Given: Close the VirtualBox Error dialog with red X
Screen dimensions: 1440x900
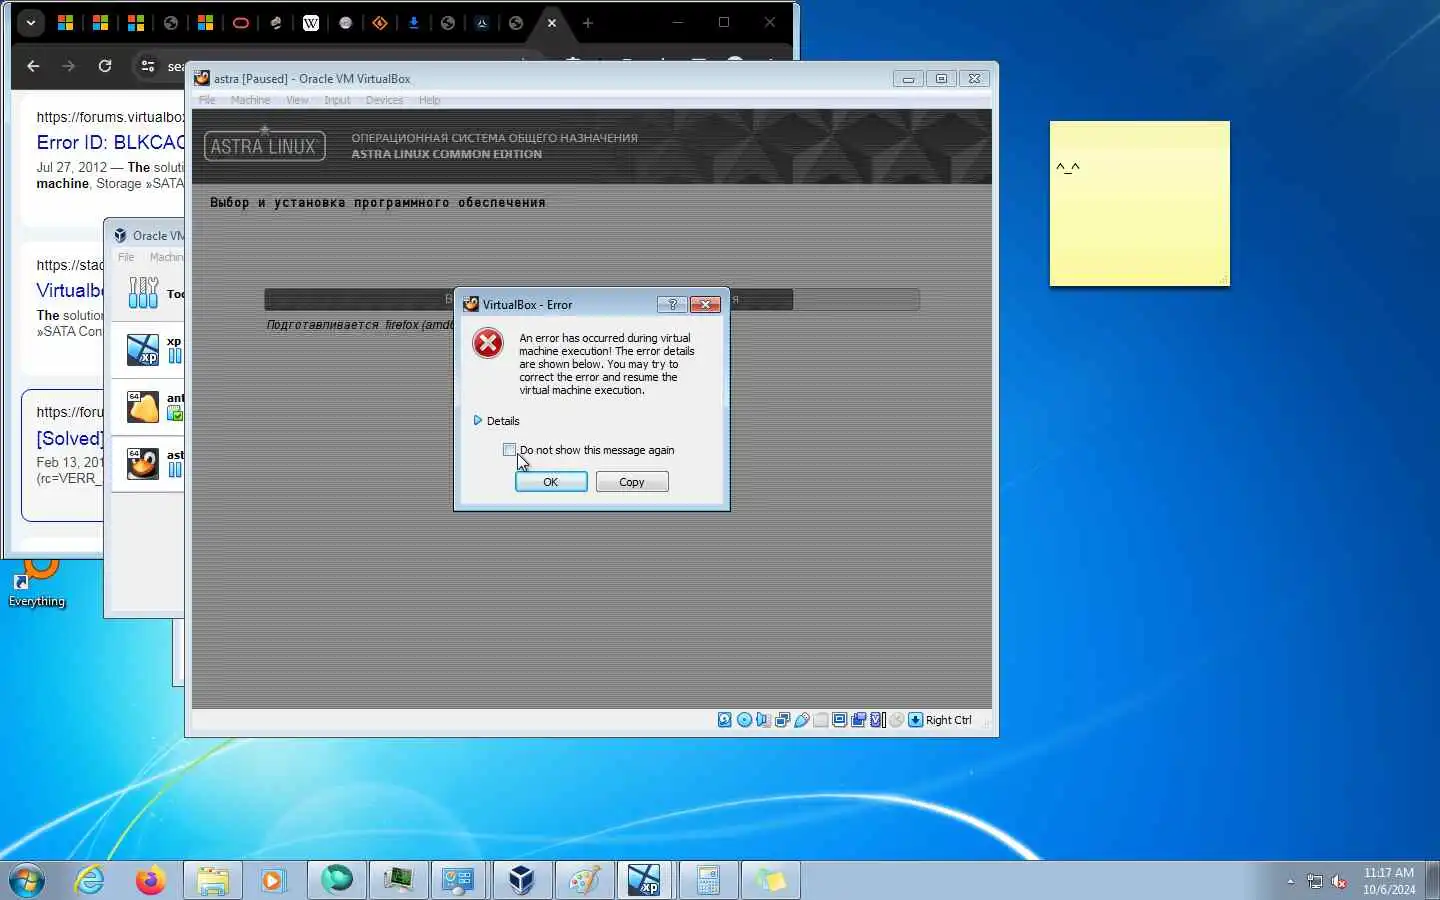Looking at the screenshot, I should point(705,304).
